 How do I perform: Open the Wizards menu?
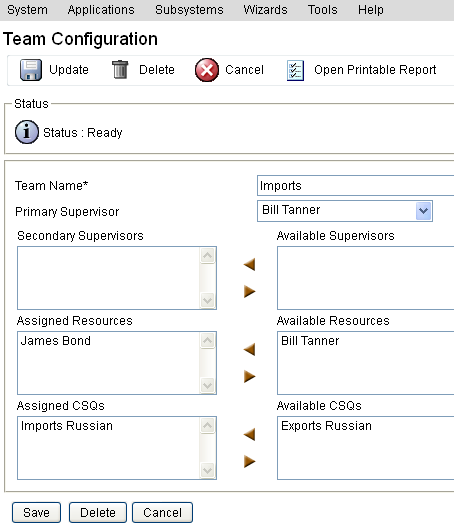point(265,10)
